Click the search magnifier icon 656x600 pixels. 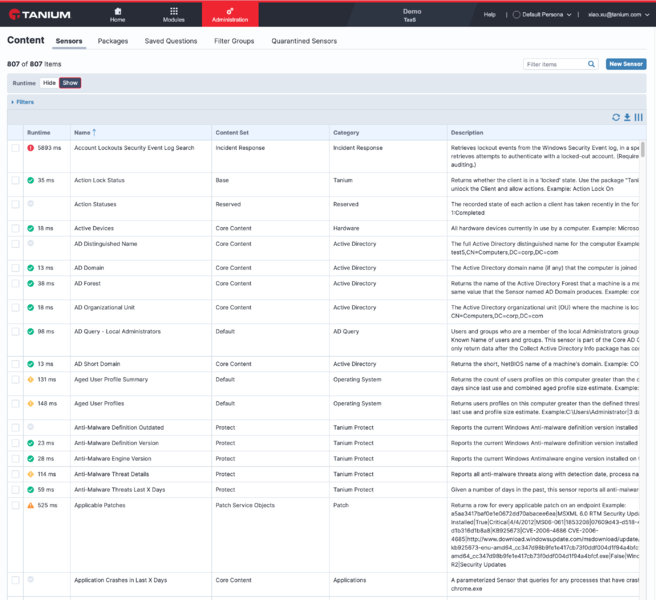(591, 64)
